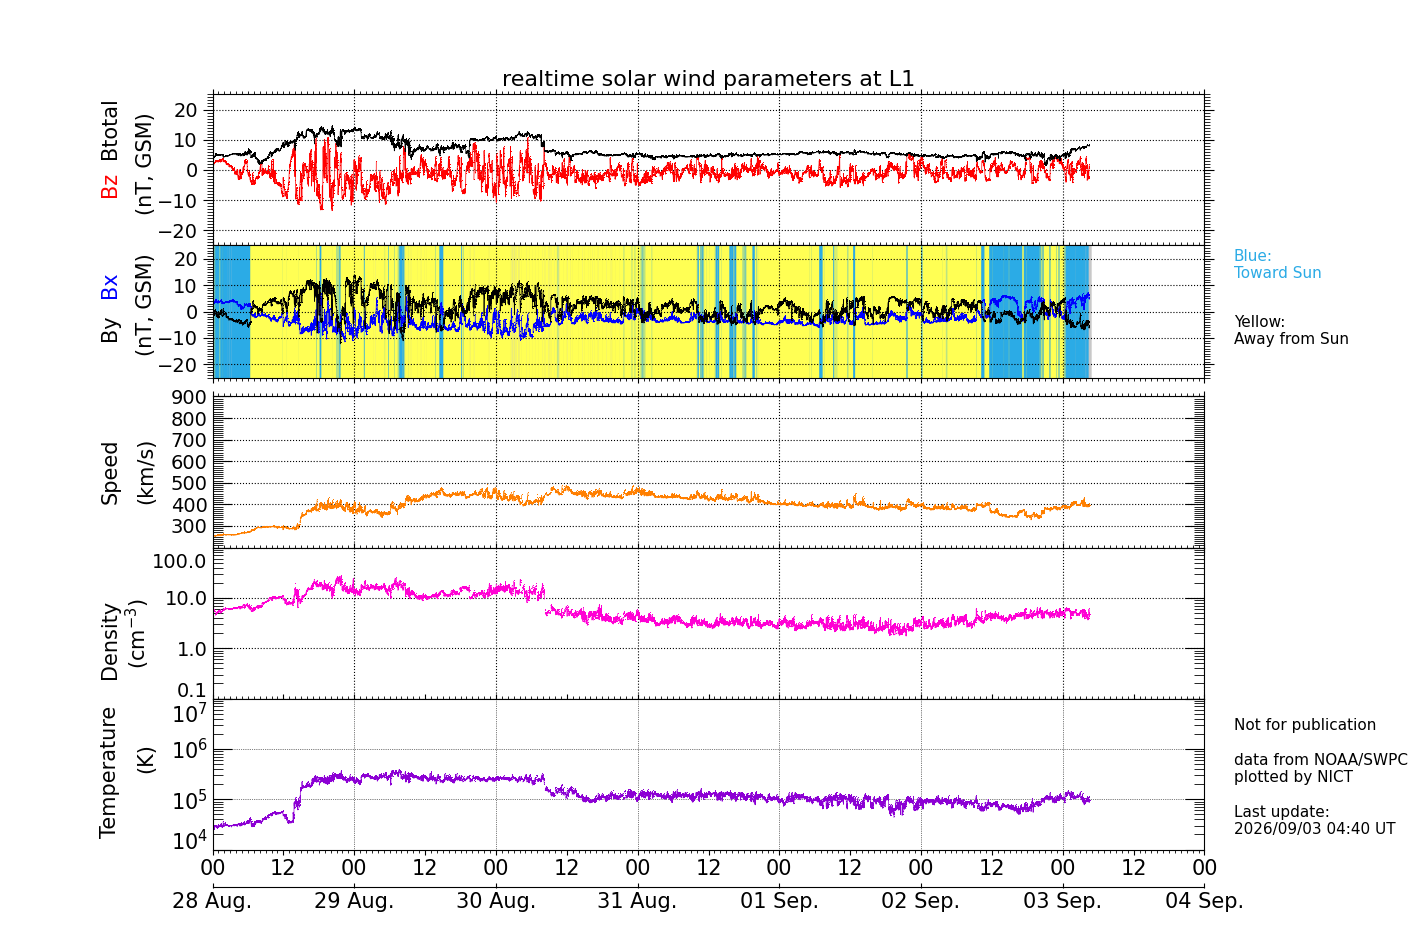Click the "Temperature" axis label
Screen dimensions: 1417x944
pyautogui.click(x=108, y=772)
